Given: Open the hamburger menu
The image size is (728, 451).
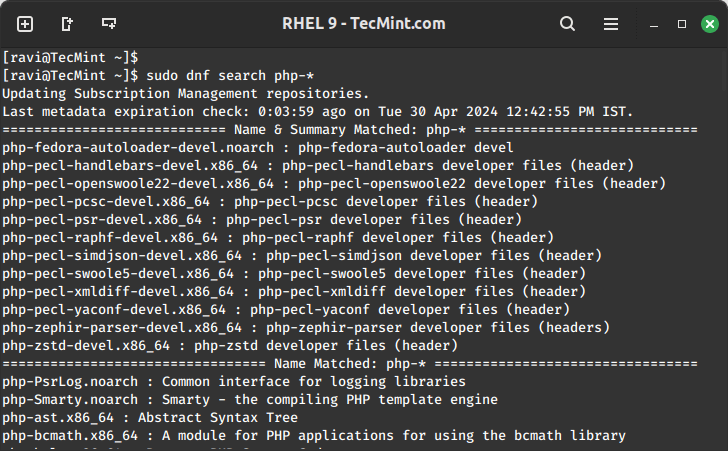Looking at the screenshot, I should 610,23.
